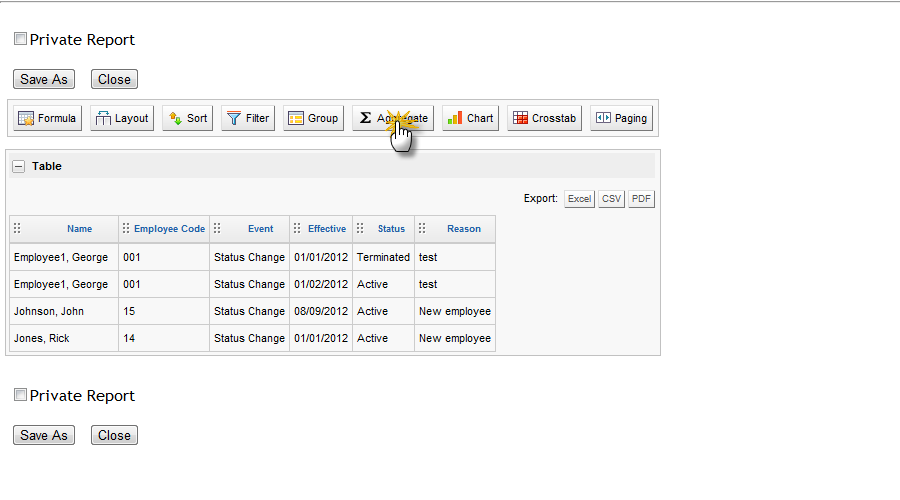Open the Sort tool

click(188, 118)
